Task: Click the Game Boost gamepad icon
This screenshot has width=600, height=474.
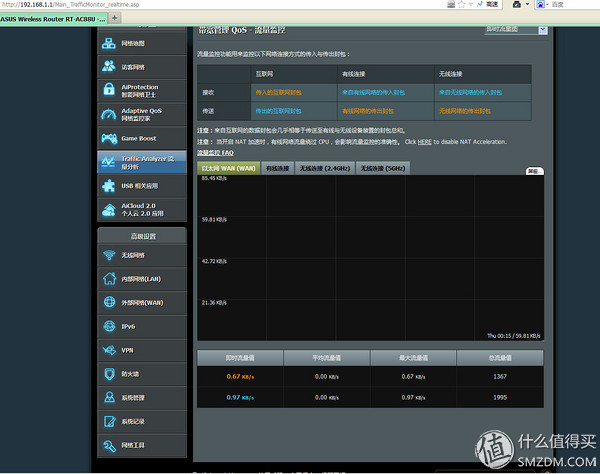Action: (x=109, y=138)
